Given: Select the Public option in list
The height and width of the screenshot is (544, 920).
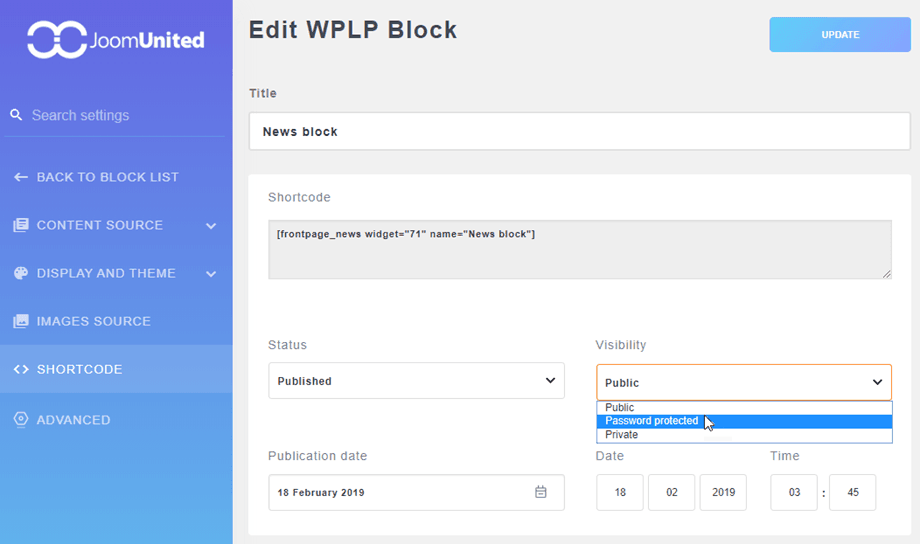Looking at the screenshot, I should [x=620, y=408].
